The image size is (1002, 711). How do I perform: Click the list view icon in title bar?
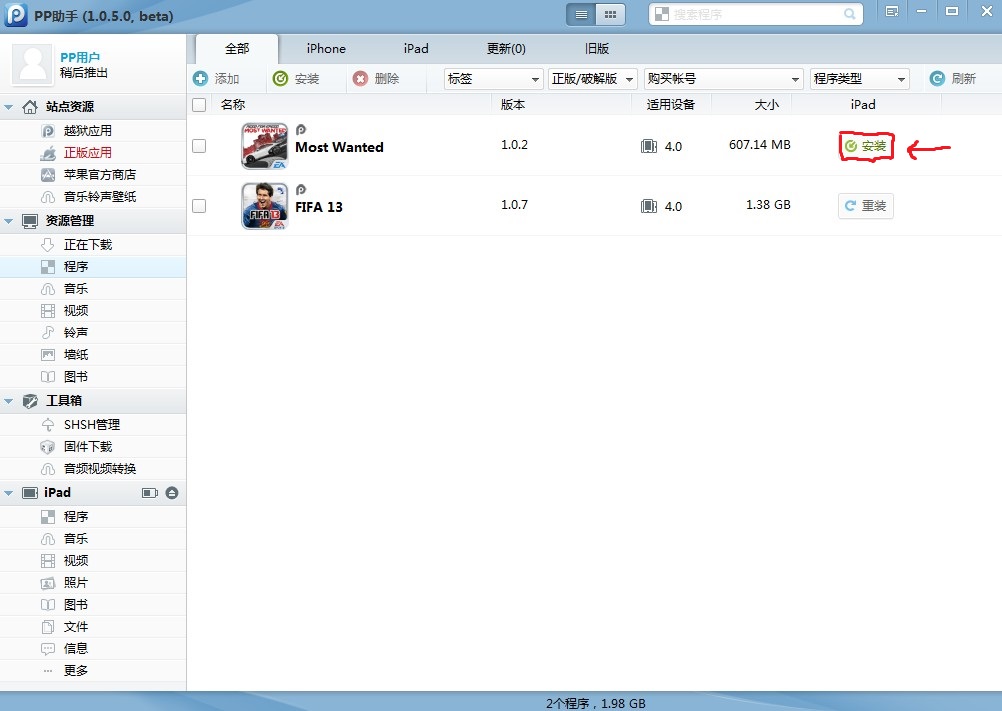(x=580, y=15)
